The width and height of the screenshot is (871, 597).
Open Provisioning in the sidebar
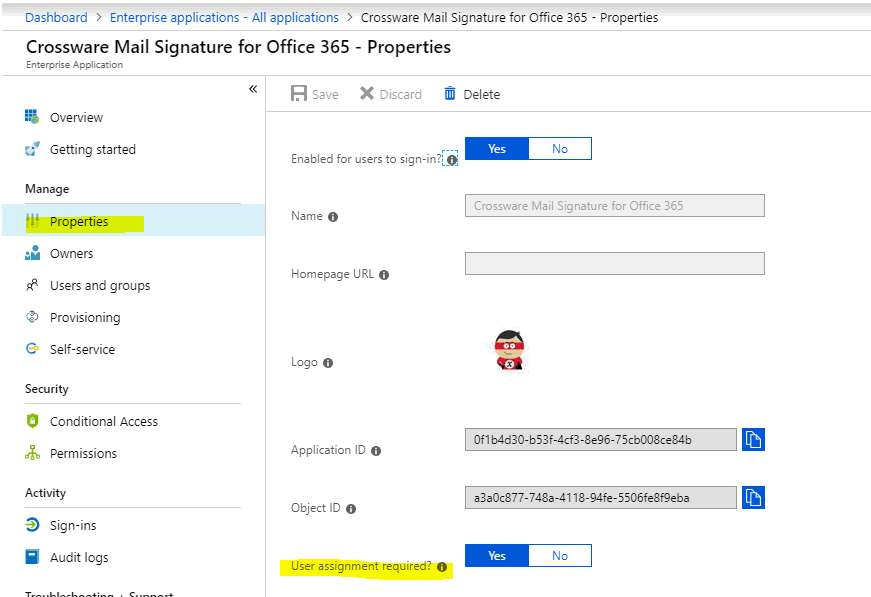click(133, 317)
